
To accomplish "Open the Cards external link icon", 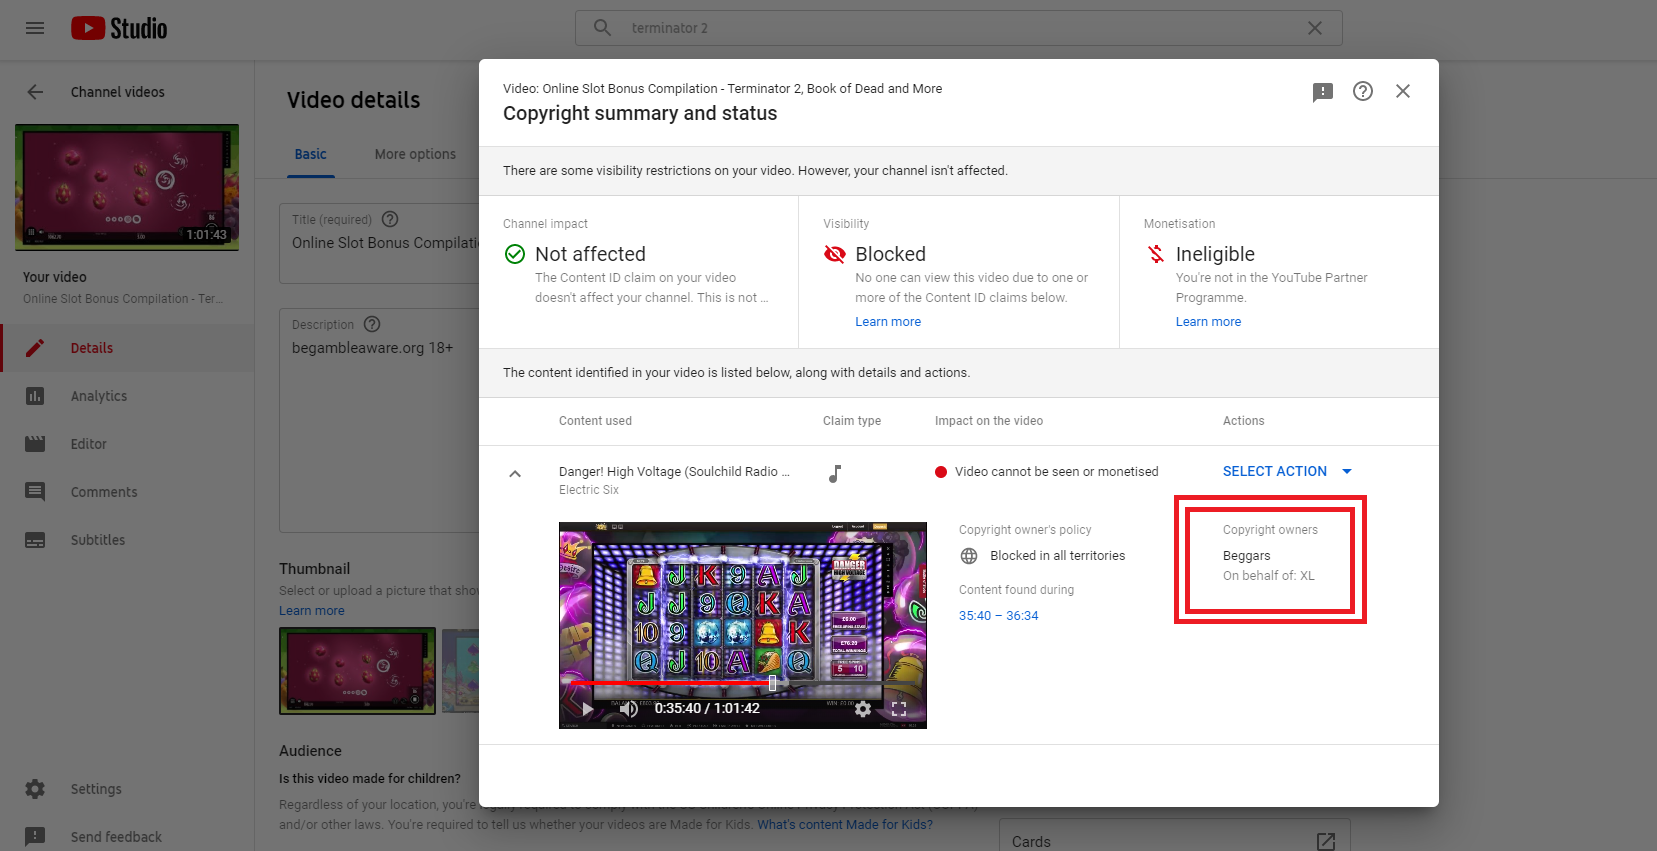I will point(1326,842).
